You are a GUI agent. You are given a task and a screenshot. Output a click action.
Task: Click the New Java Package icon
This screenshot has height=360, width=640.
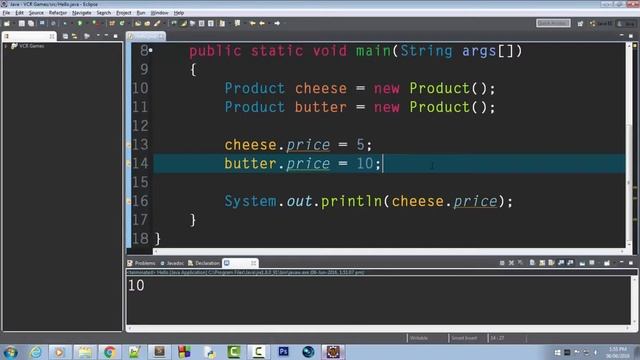(x=112, y=24)
